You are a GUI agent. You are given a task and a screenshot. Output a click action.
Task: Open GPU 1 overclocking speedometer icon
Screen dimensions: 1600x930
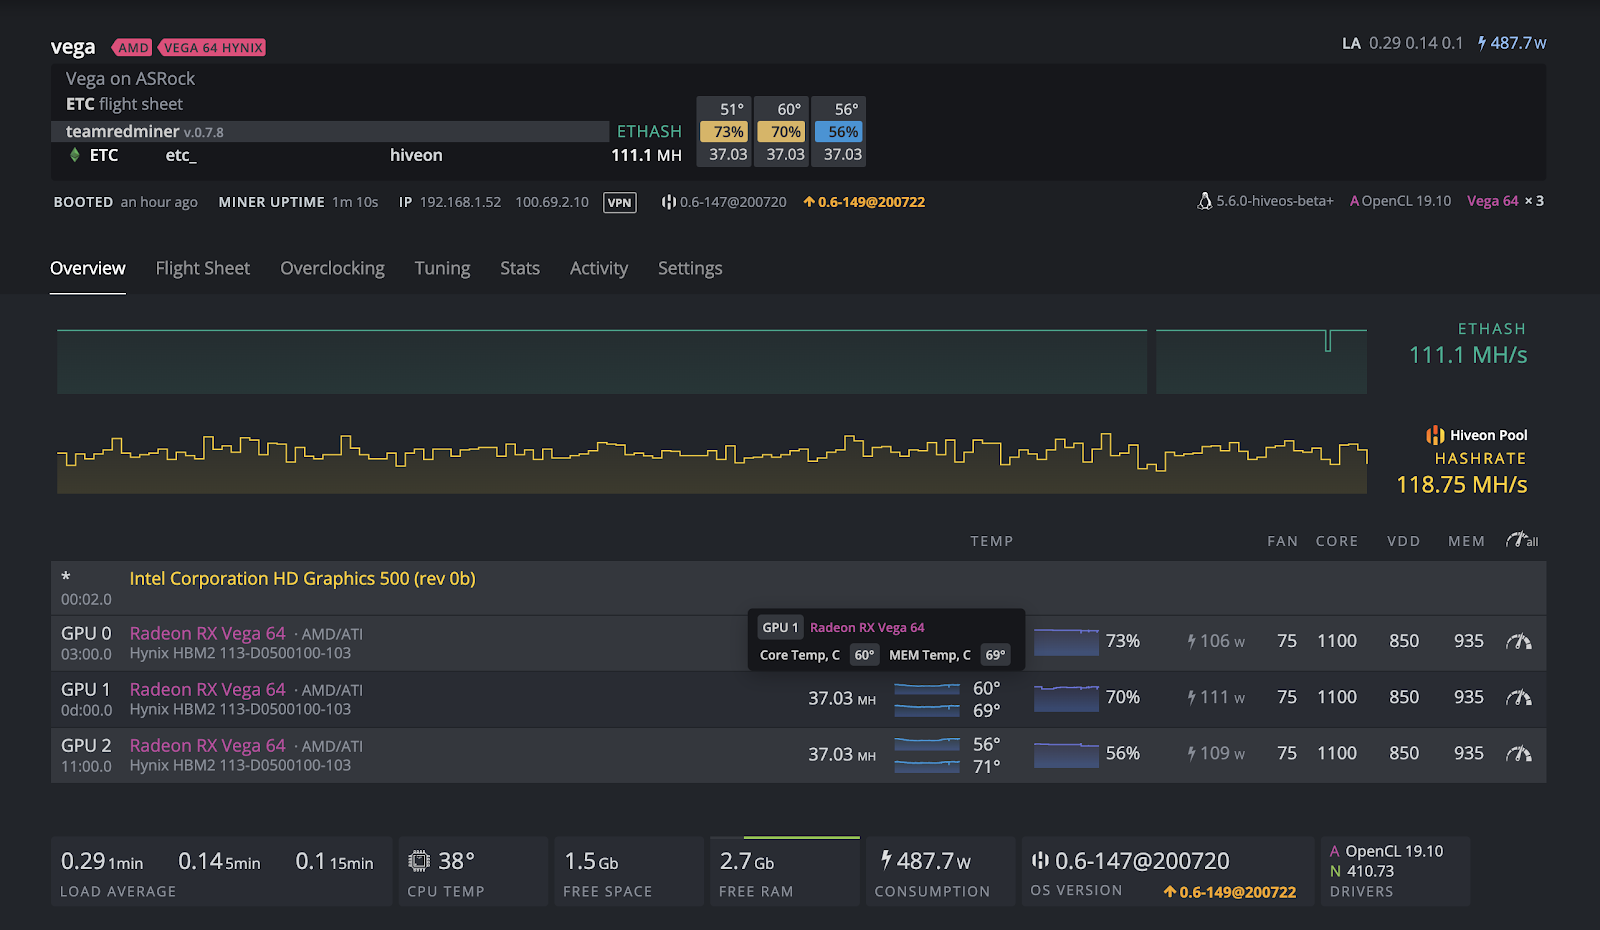(1519, 697)
